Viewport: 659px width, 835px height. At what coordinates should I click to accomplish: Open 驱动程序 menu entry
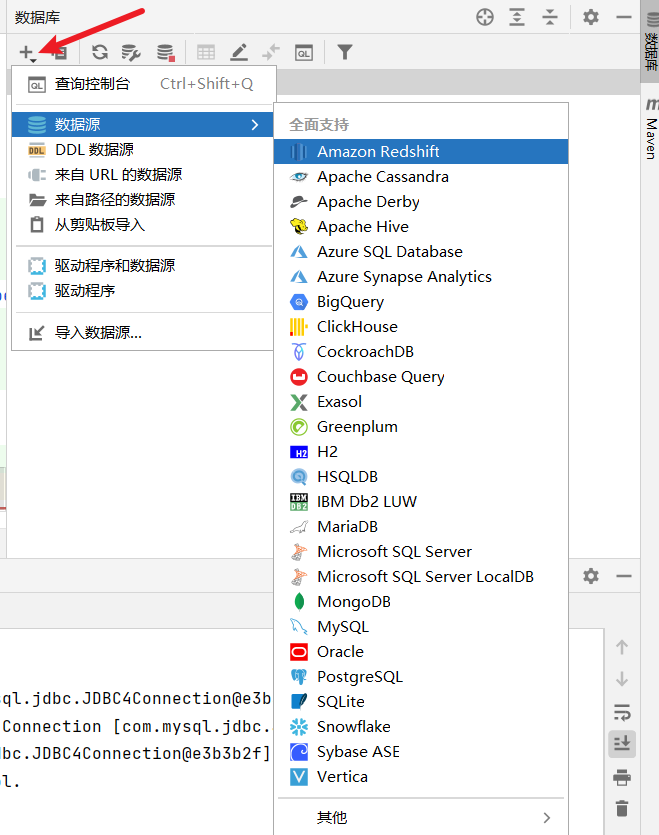pyautogui.click(x=144, y=291)
